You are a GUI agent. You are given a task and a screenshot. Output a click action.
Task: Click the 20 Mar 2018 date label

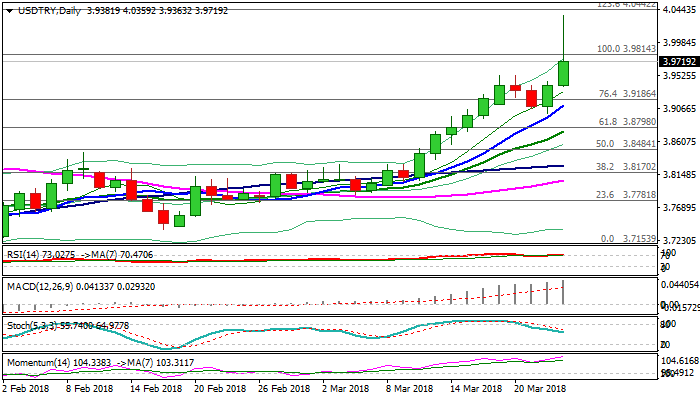(540, 388)
